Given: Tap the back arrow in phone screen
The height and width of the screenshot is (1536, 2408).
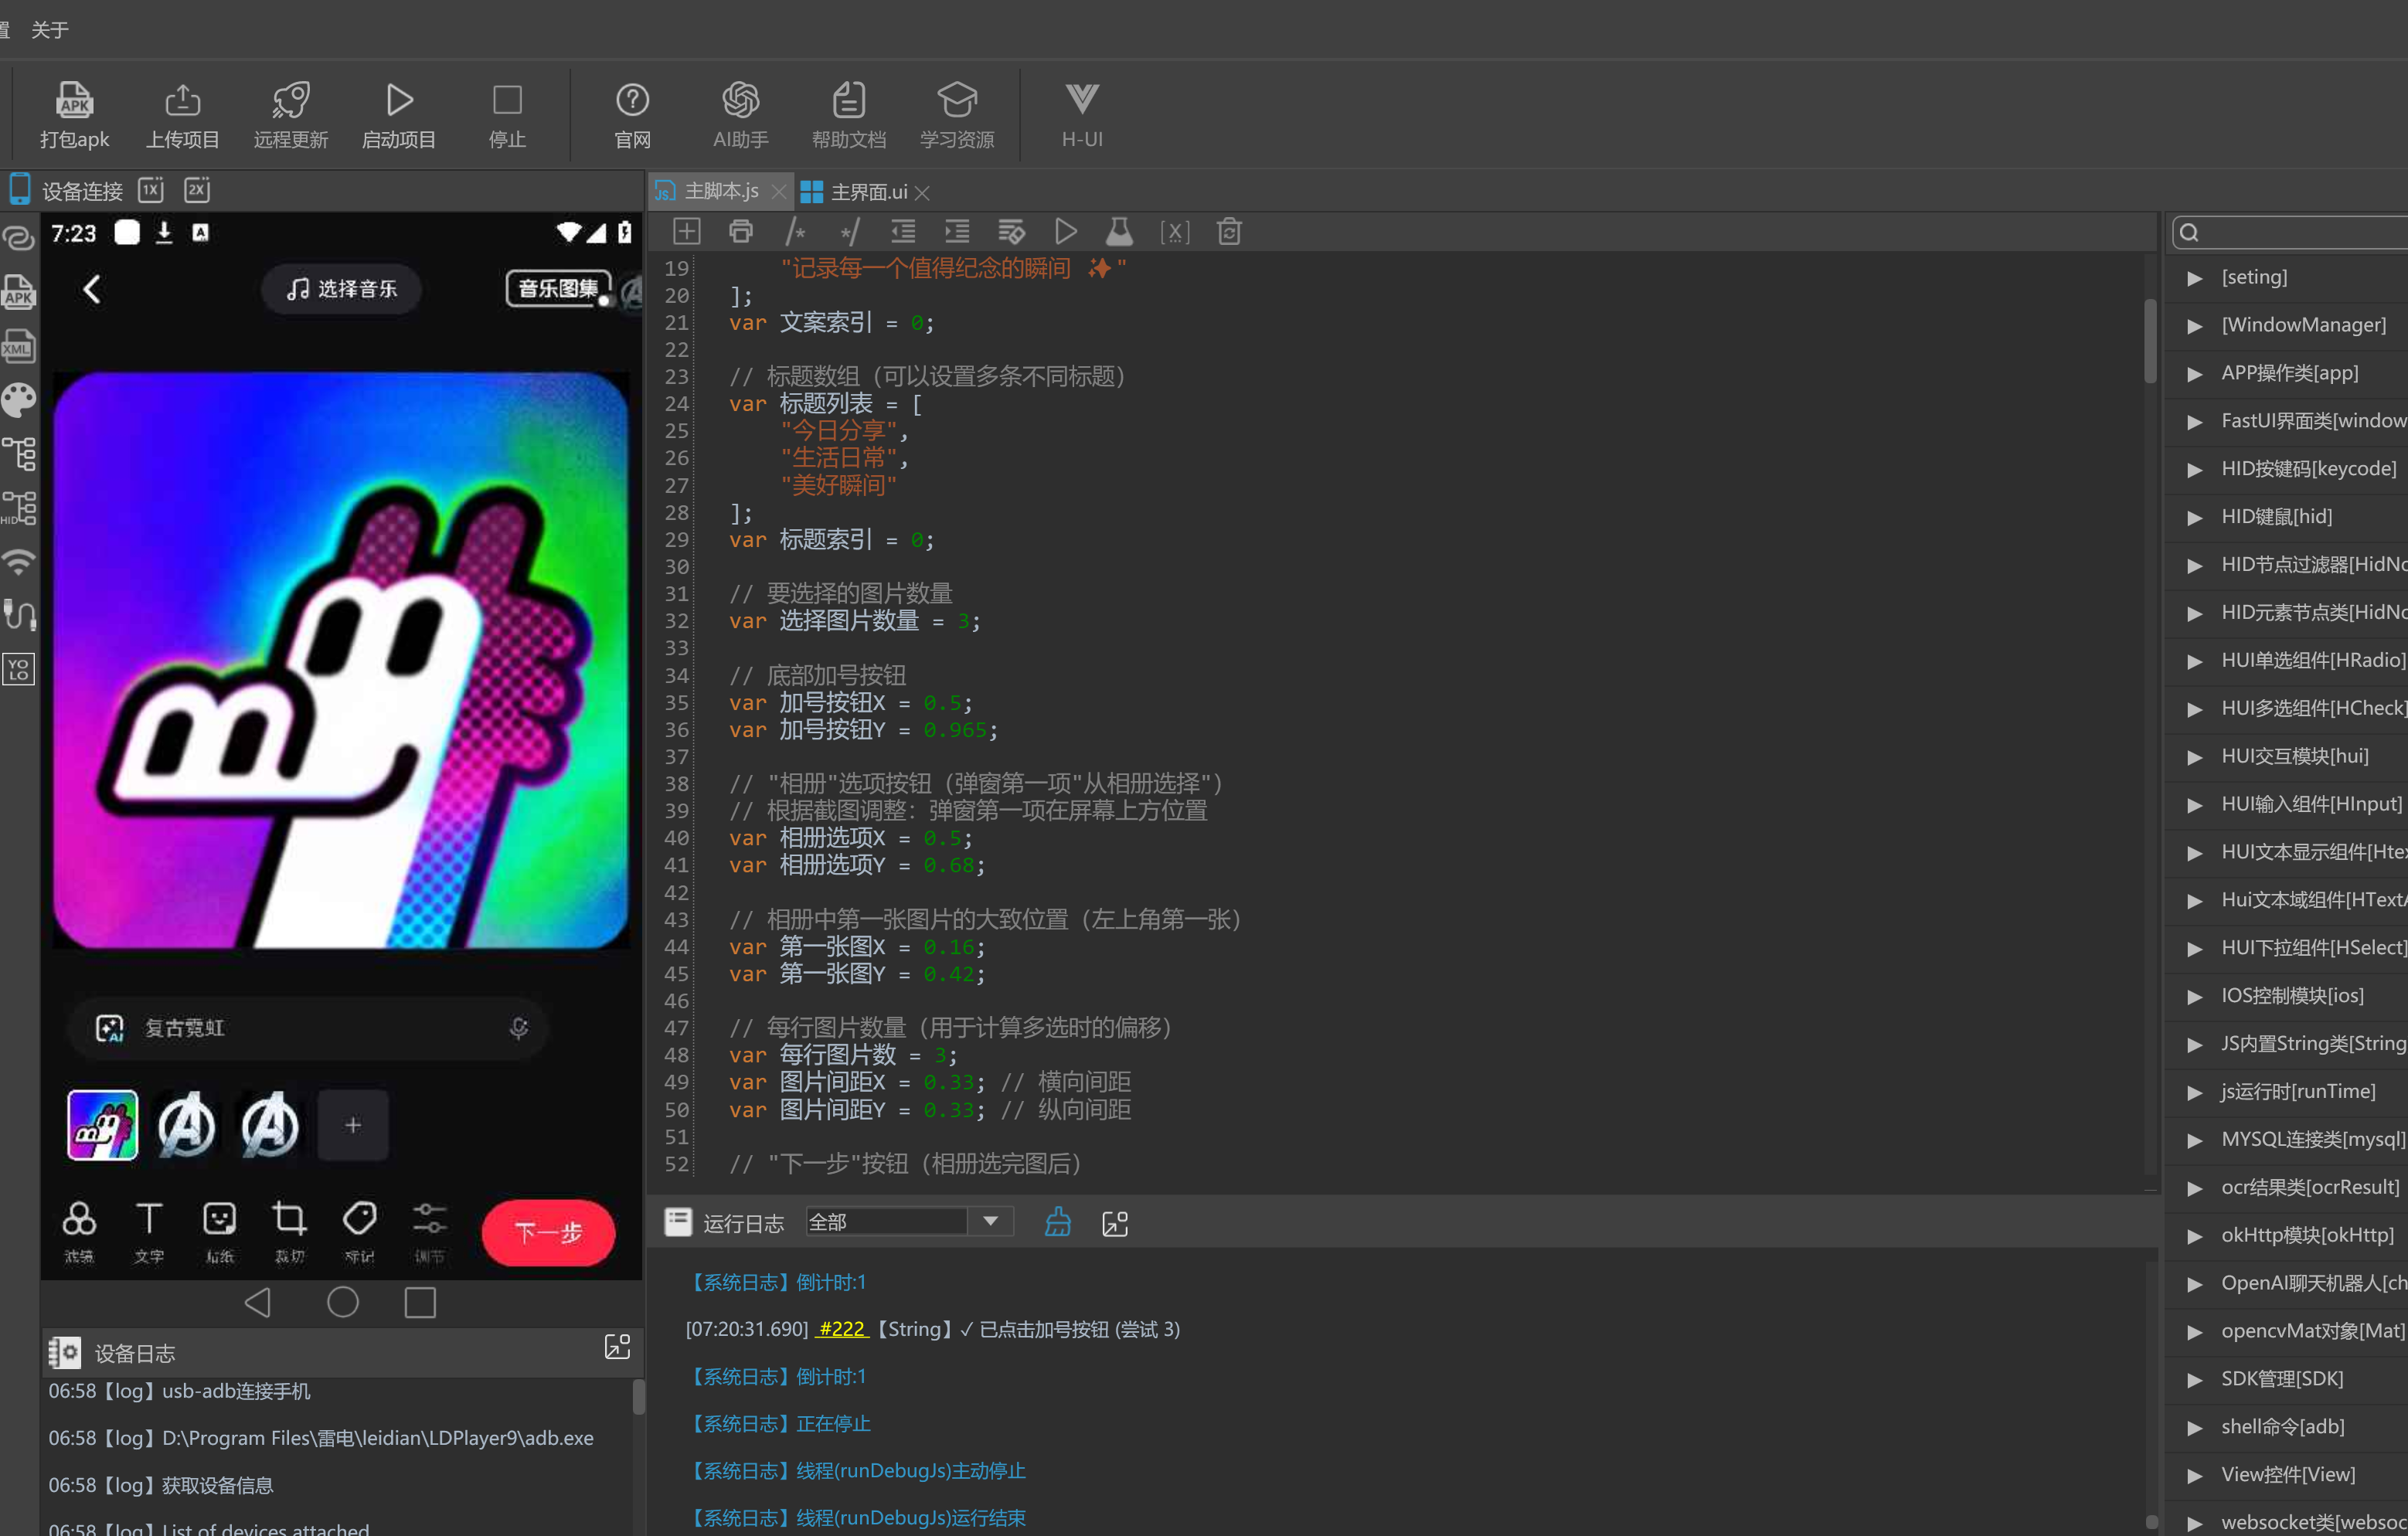Looking at the screenshot, I should coord(92,289).
